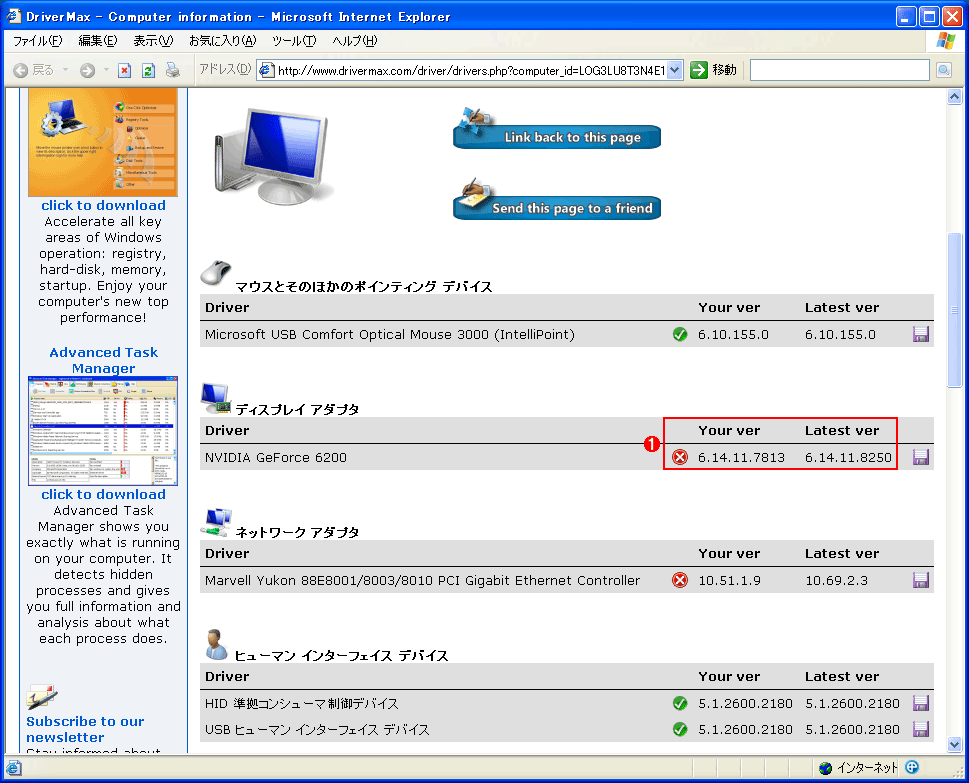This screenshot has width=969, height=783.
Task: Click the human interface device category icon
Action: [x=216, y=645]
